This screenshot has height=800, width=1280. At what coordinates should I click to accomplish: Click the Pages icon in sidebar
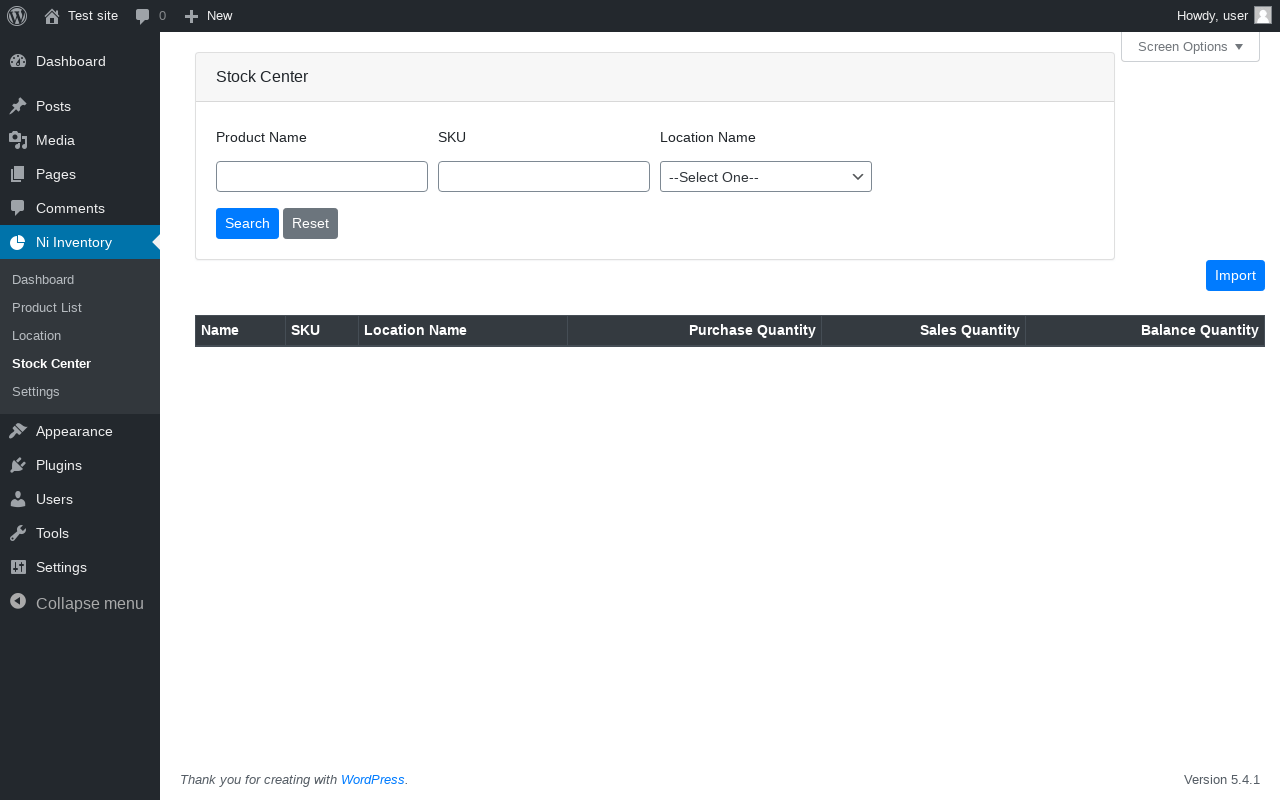tap(18, 174)
